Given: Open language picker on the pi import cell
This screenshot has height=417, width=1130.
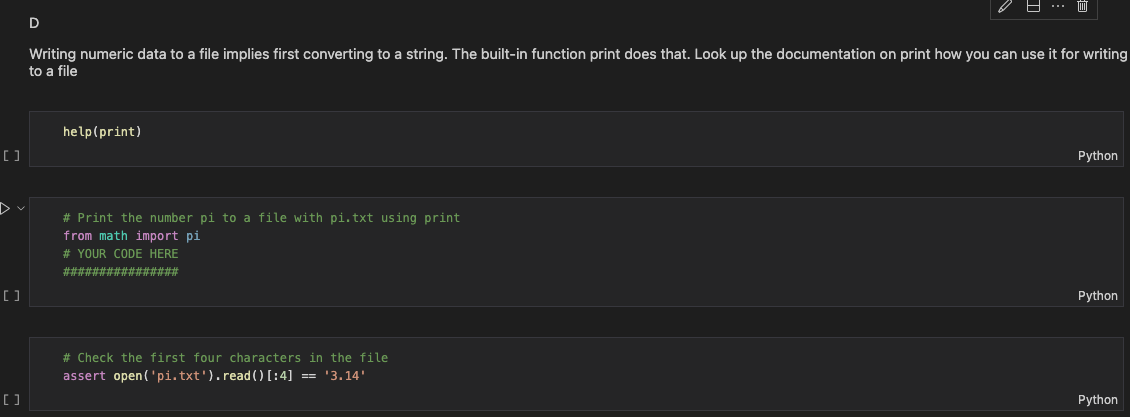Looking at the screenshot, I should click(x=1098, y=295).
